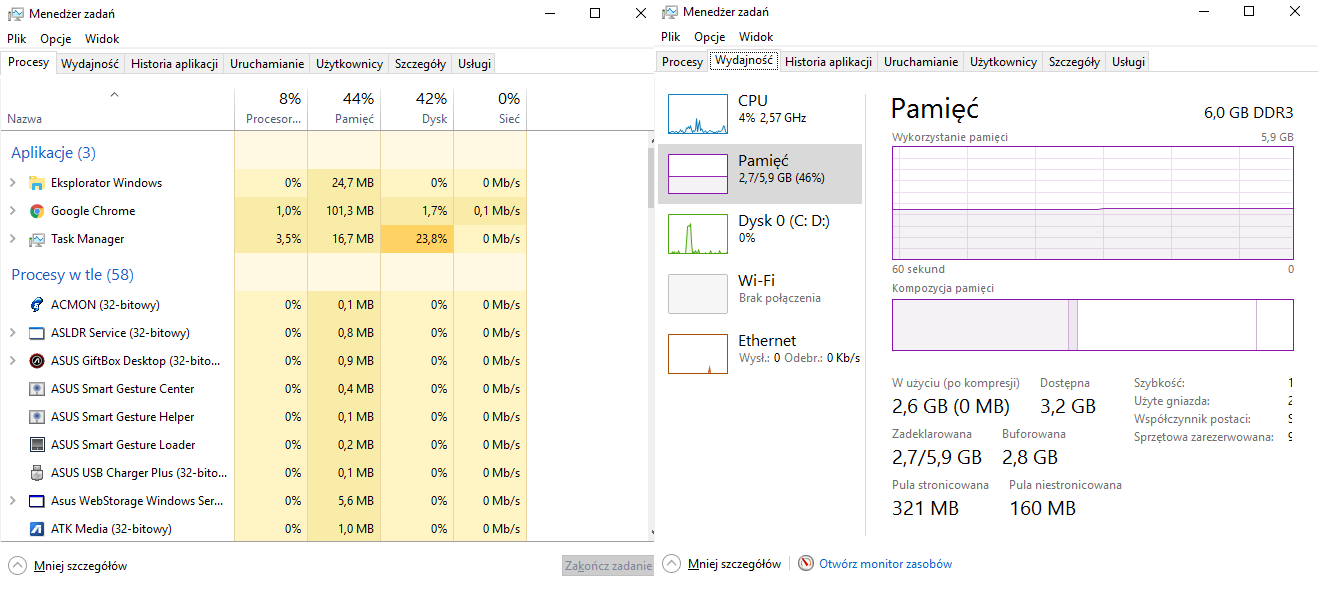Click the ASUS Smart Gesture Loader icon

[x=37, y=445]
